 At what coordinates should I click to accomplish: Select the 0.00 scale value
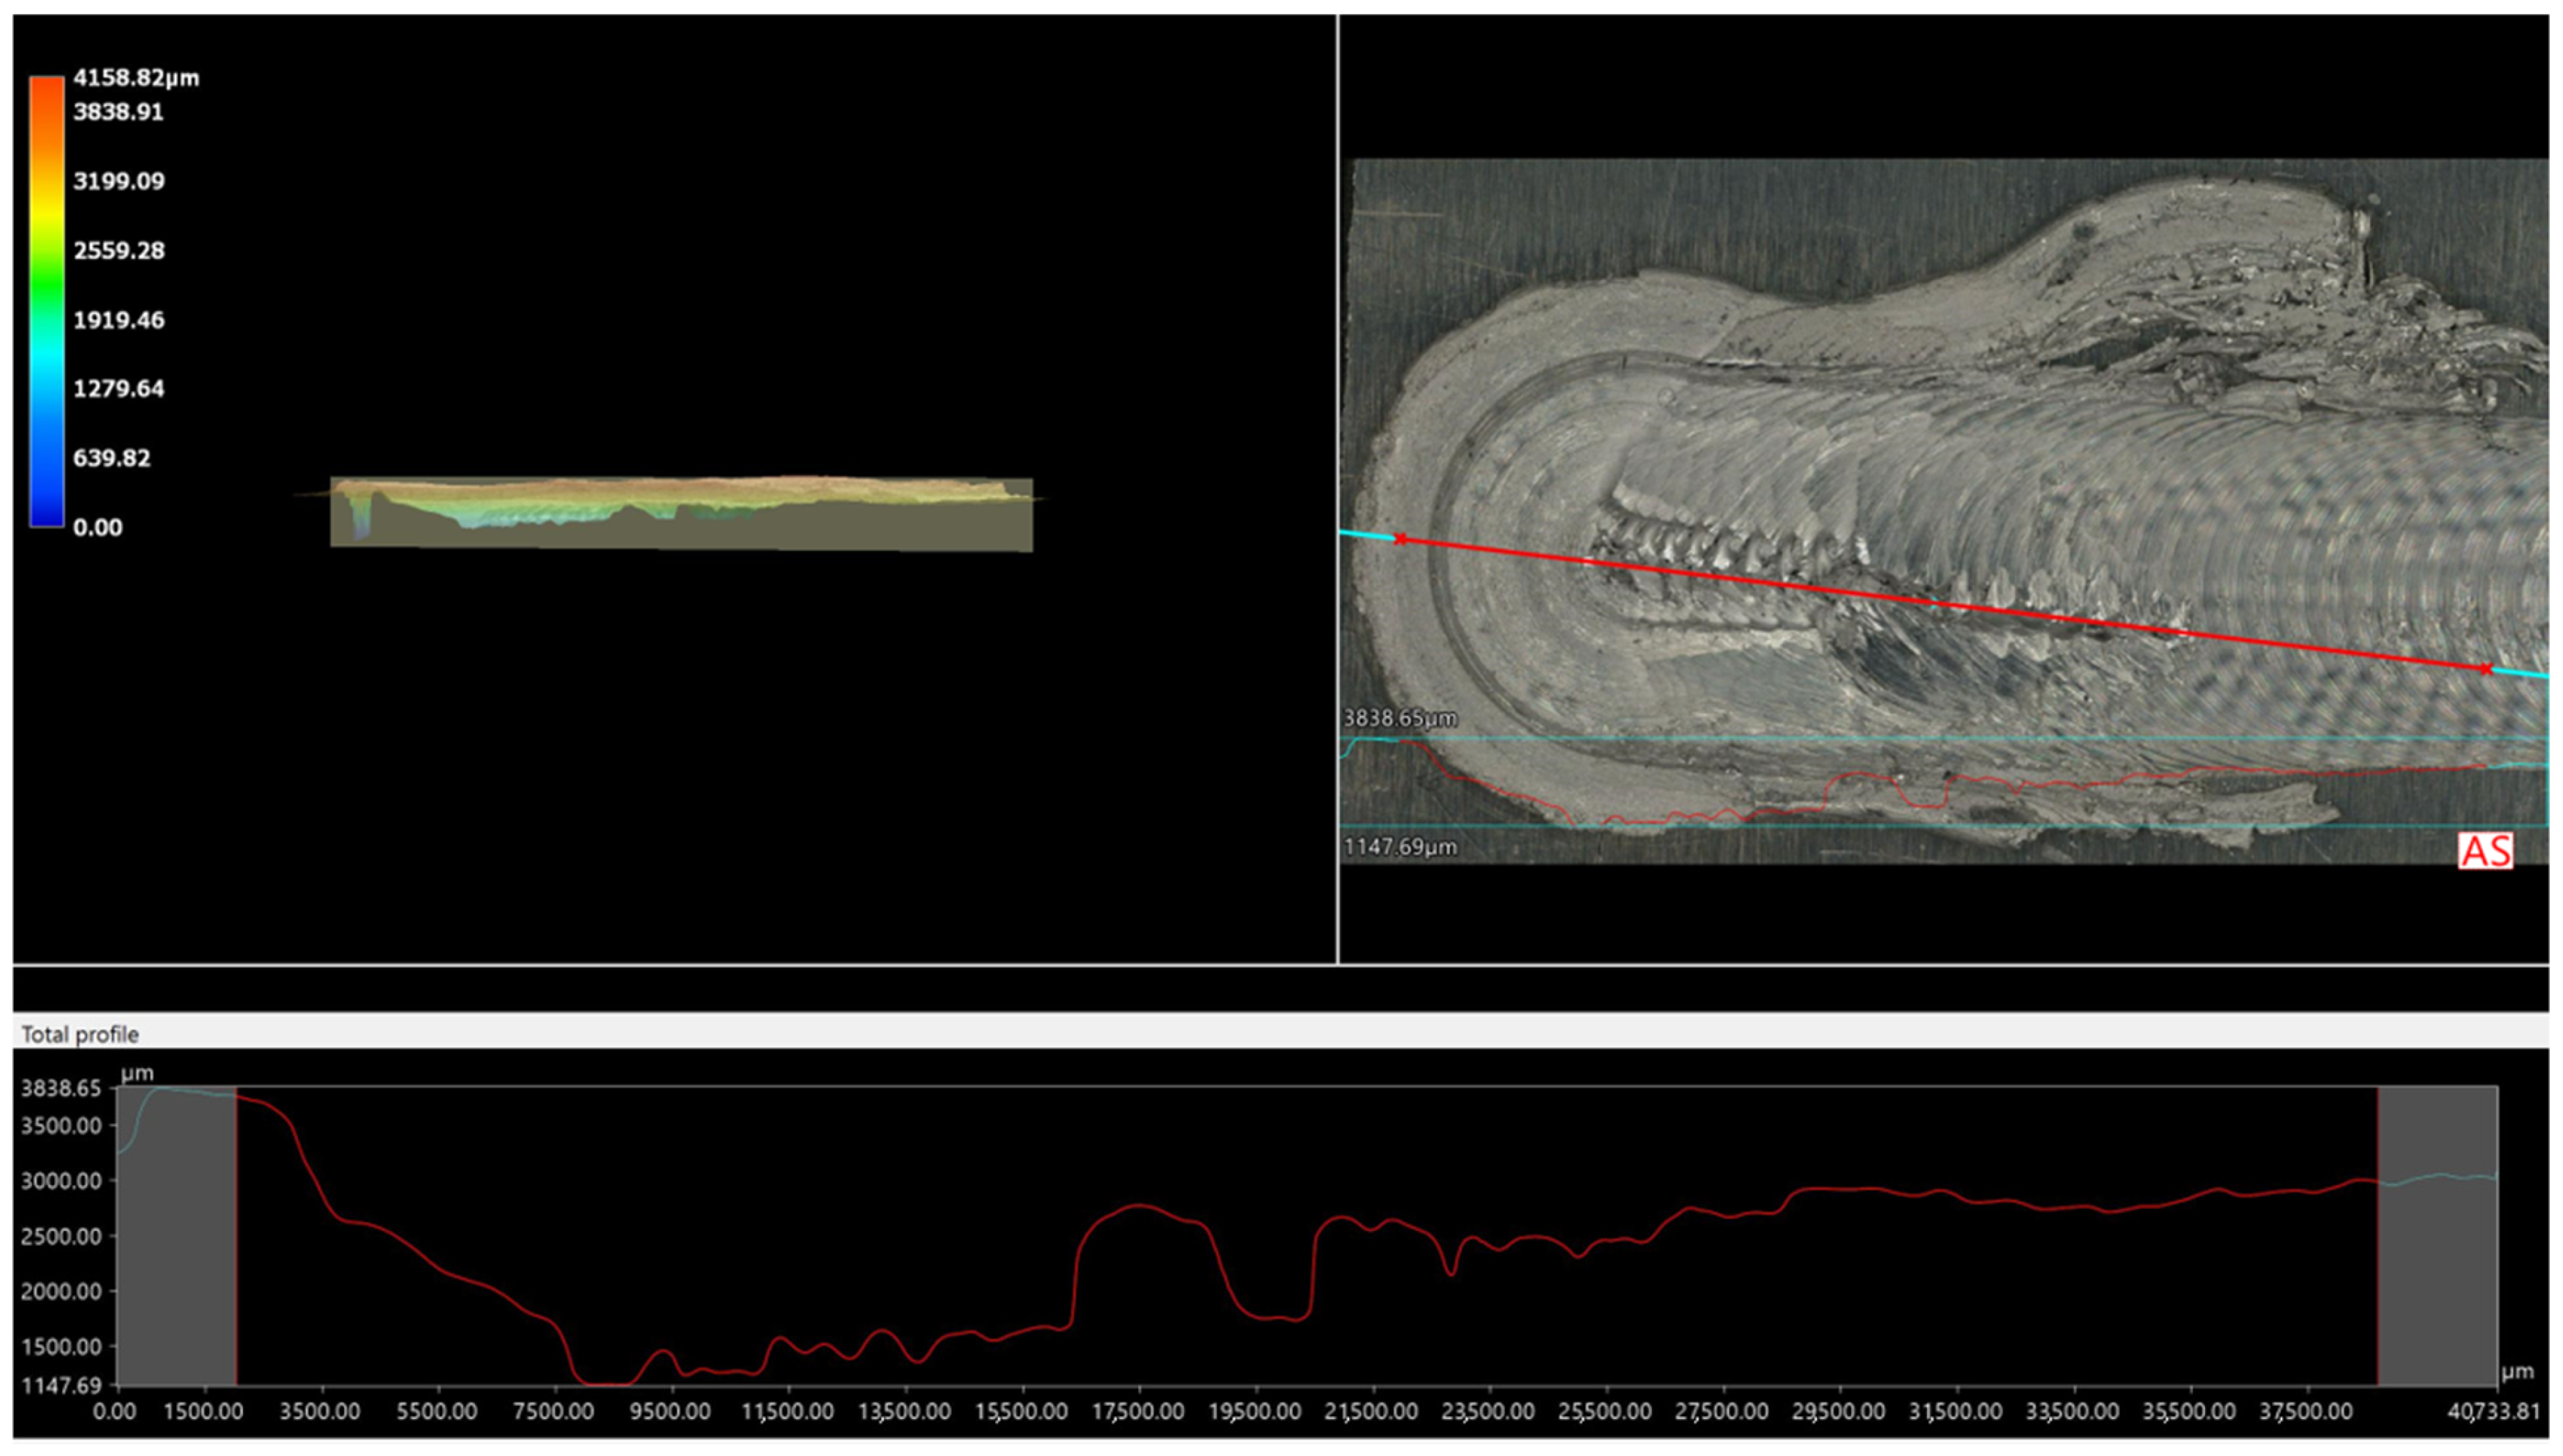(x=98, y=528)
